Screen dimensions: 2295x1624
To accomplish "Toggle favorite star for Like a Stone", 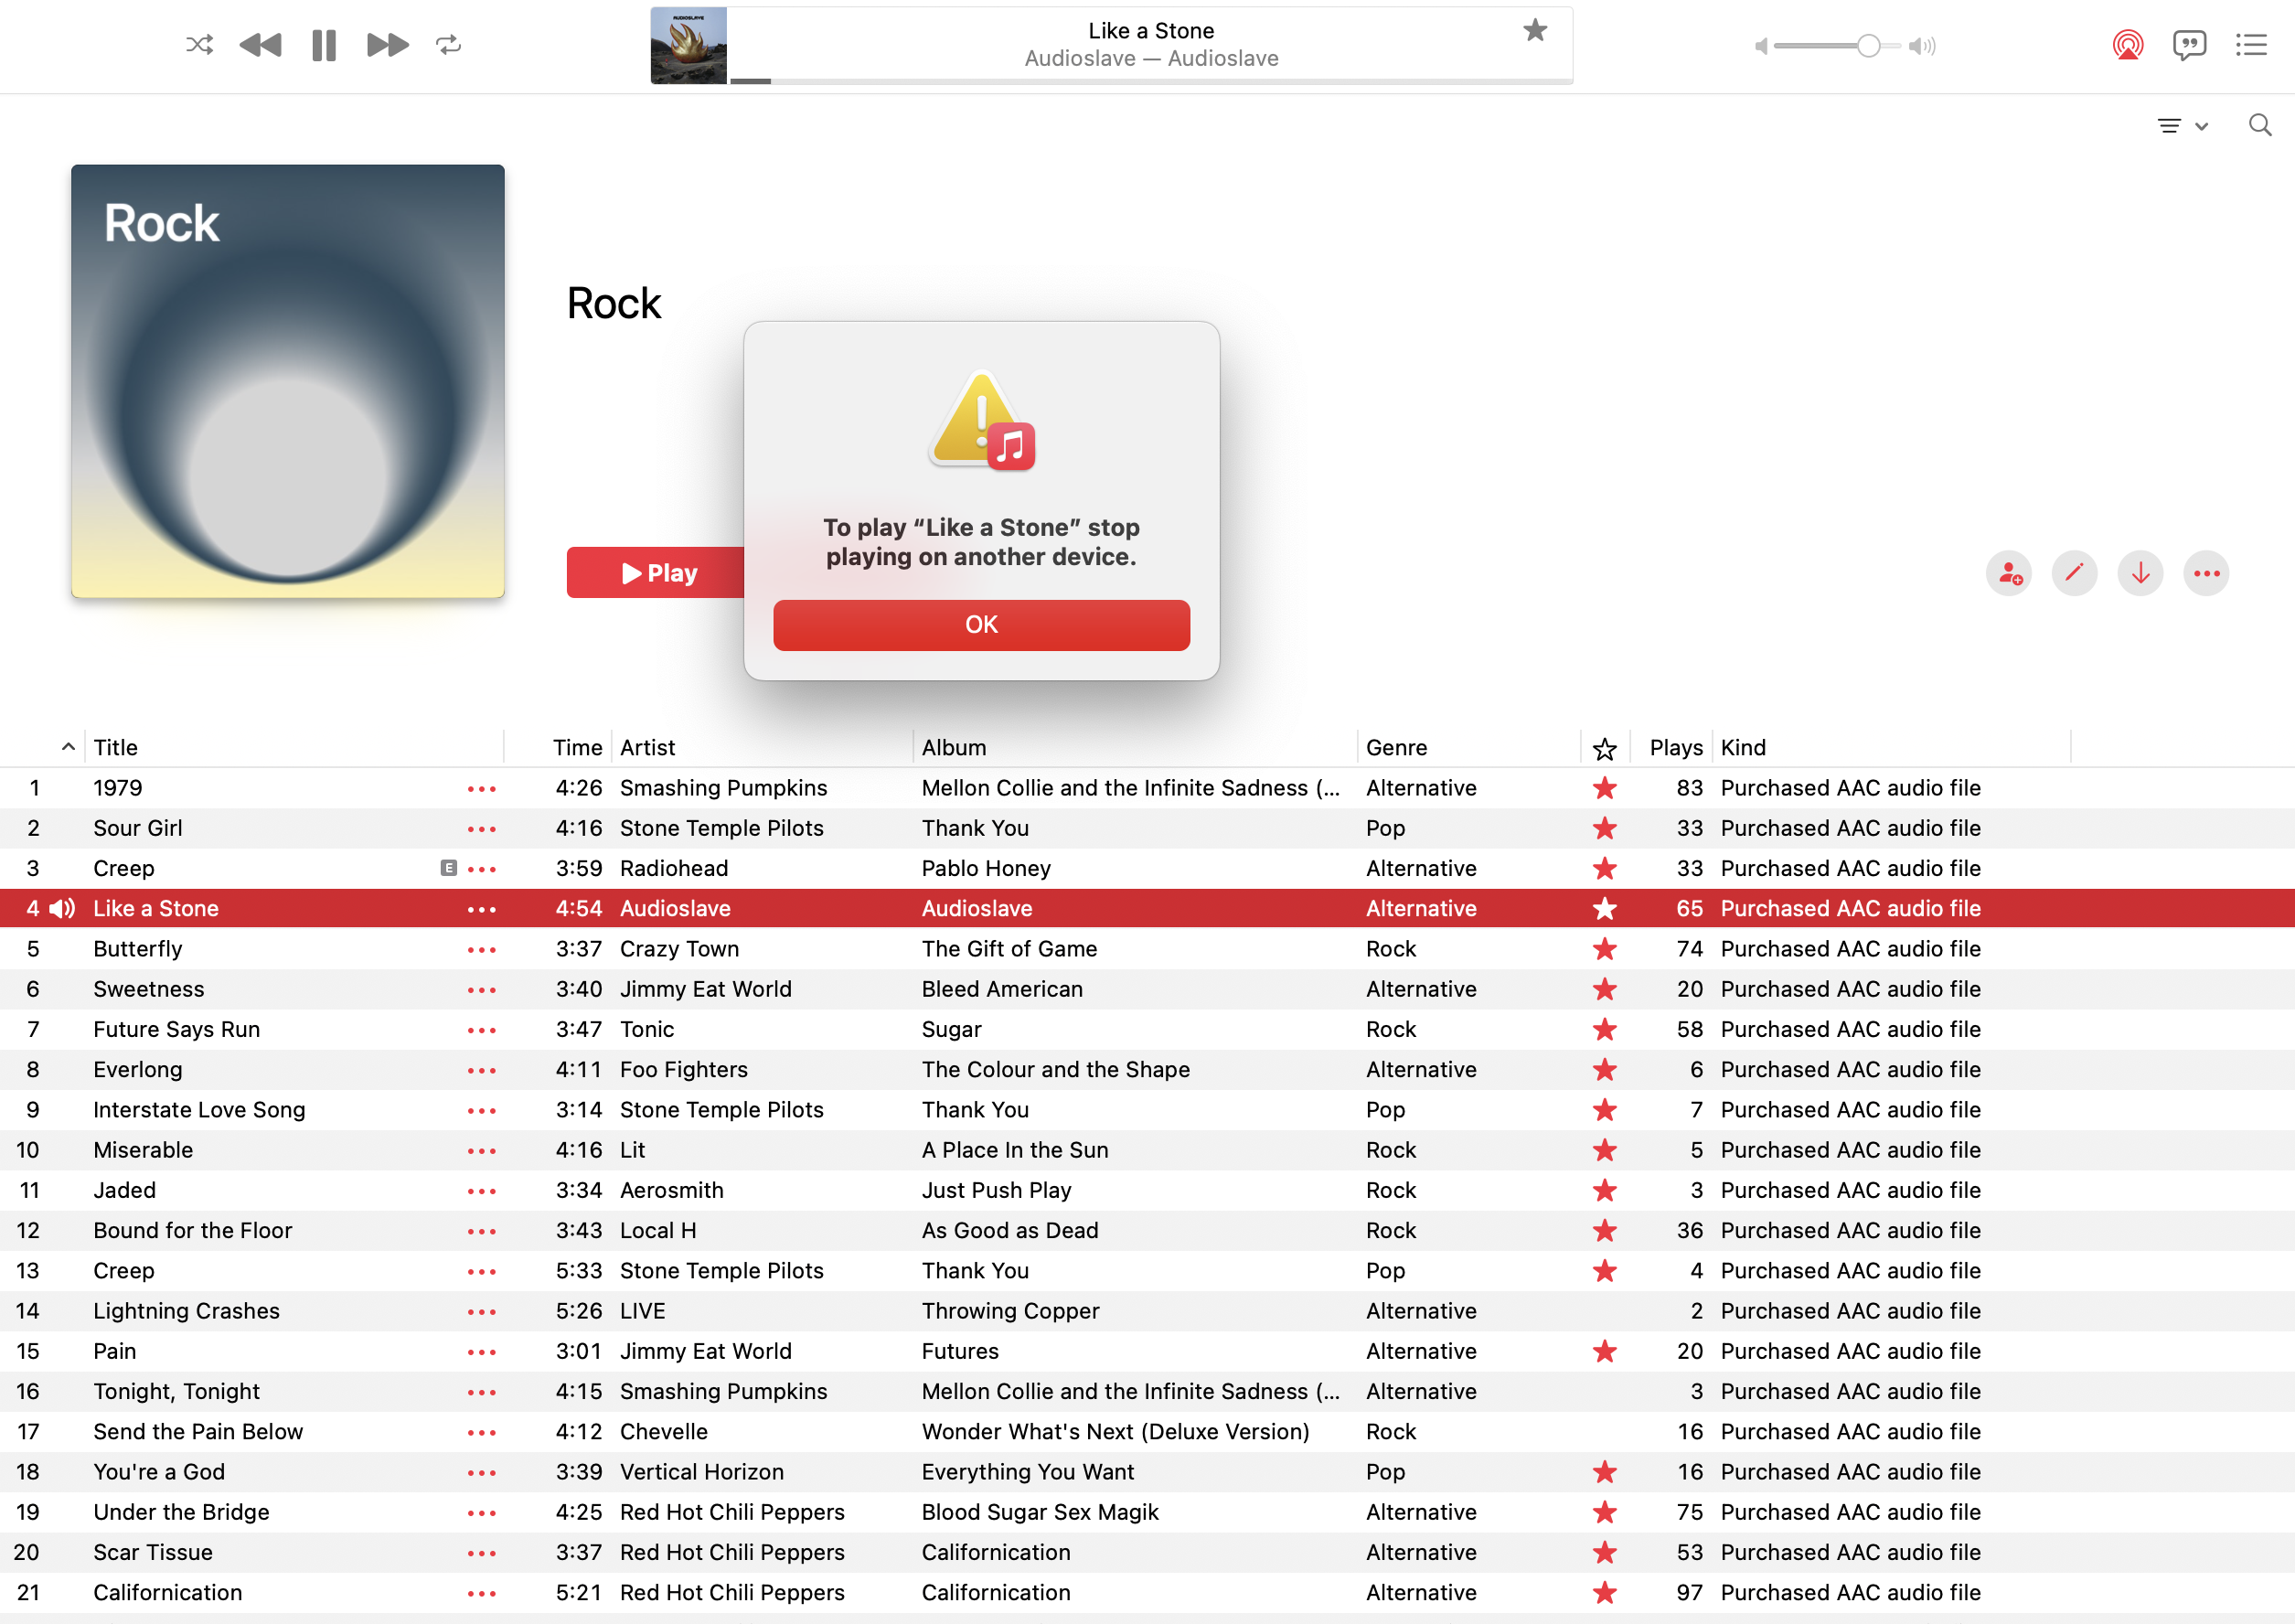I will 1604,908.
